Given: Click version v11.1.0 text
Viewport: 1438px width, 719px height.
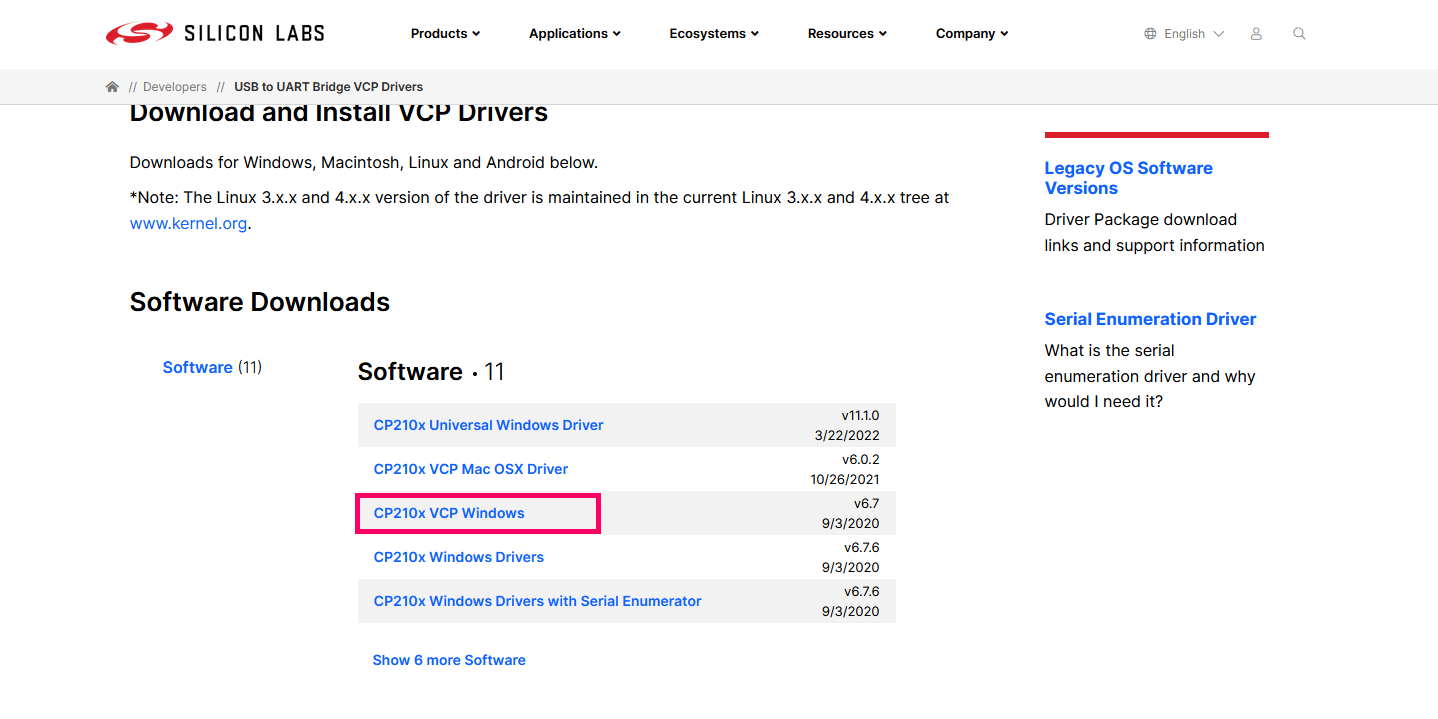Looking at the screenshot, I should (x=860, y=415).
